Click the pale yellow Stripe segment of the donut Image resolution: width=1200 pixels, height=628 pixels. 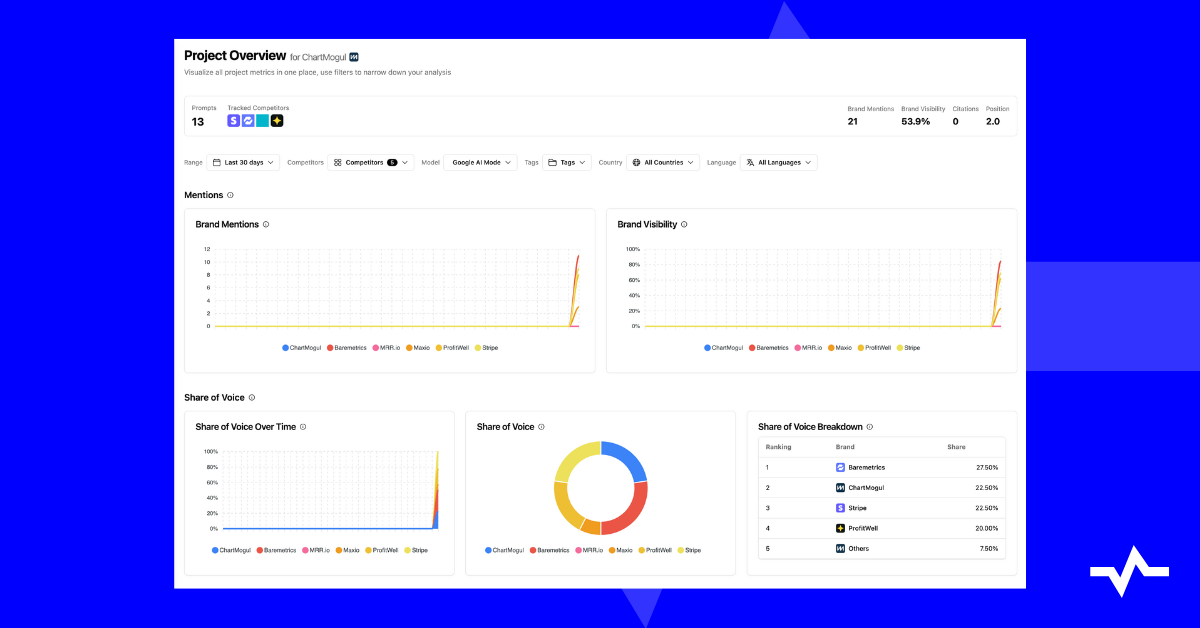tap(573, 460)
